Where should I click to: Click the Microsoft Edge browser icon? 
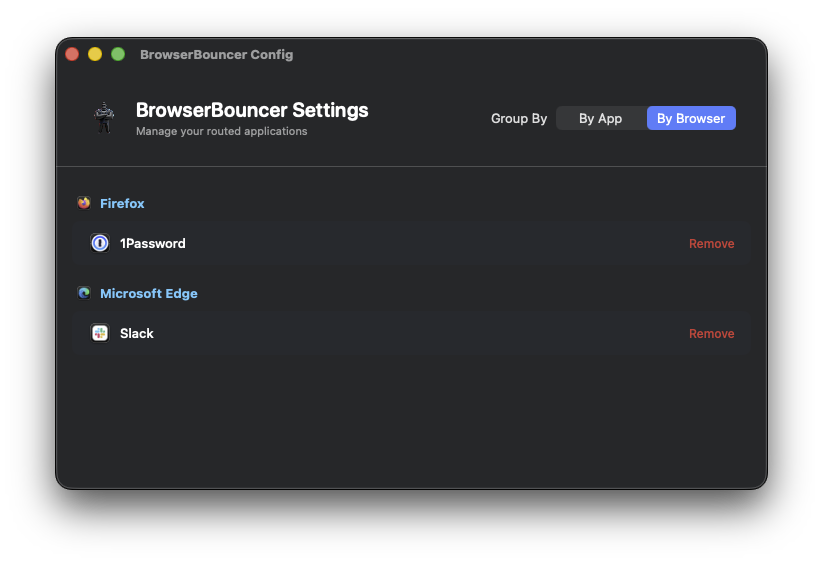tap(84, 293)
